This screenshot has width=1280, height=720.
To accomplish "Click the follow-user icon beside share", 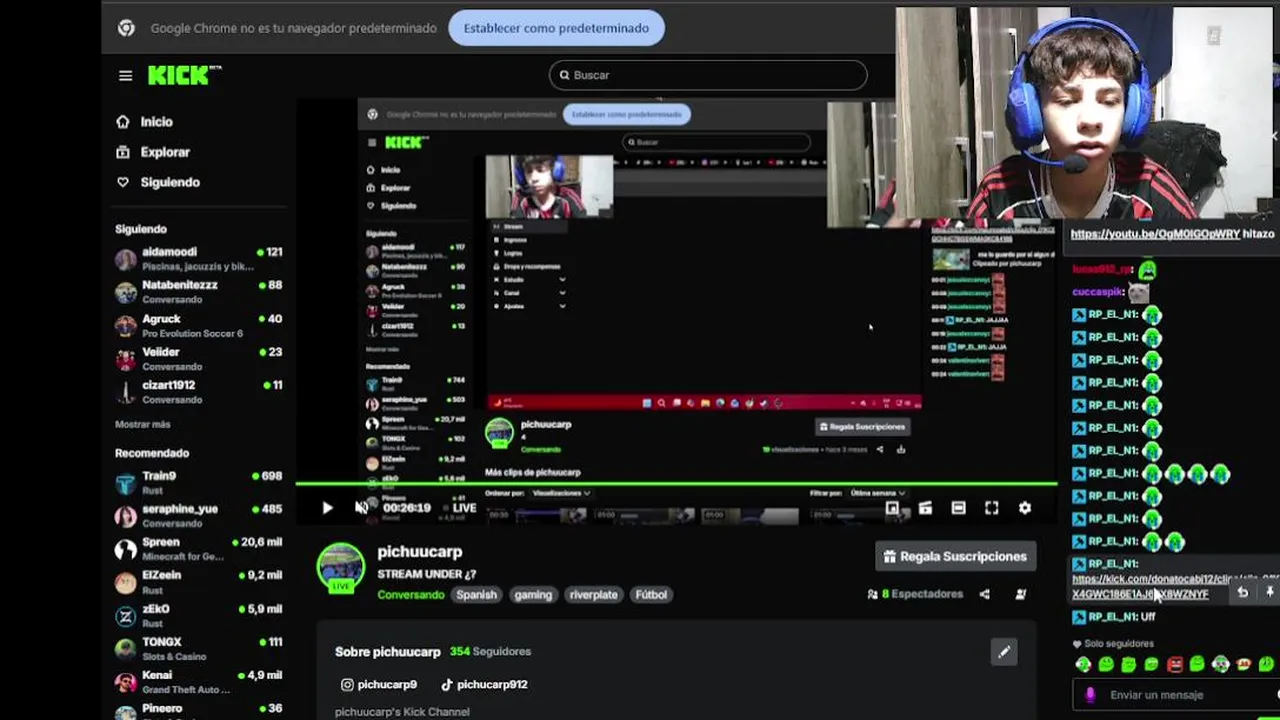I will pos(1020,594).
